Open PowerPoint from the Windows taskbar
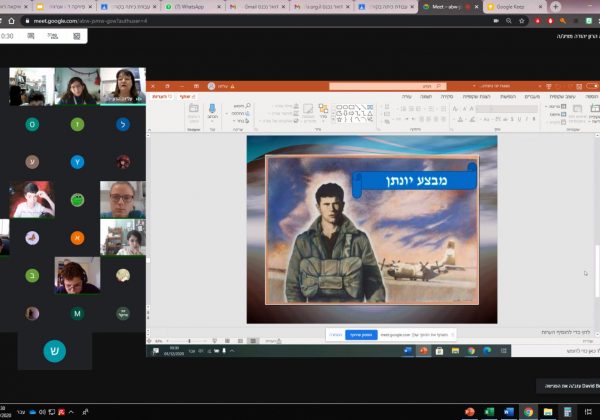This screenshot has height=420, width=600. click(470, 412)
